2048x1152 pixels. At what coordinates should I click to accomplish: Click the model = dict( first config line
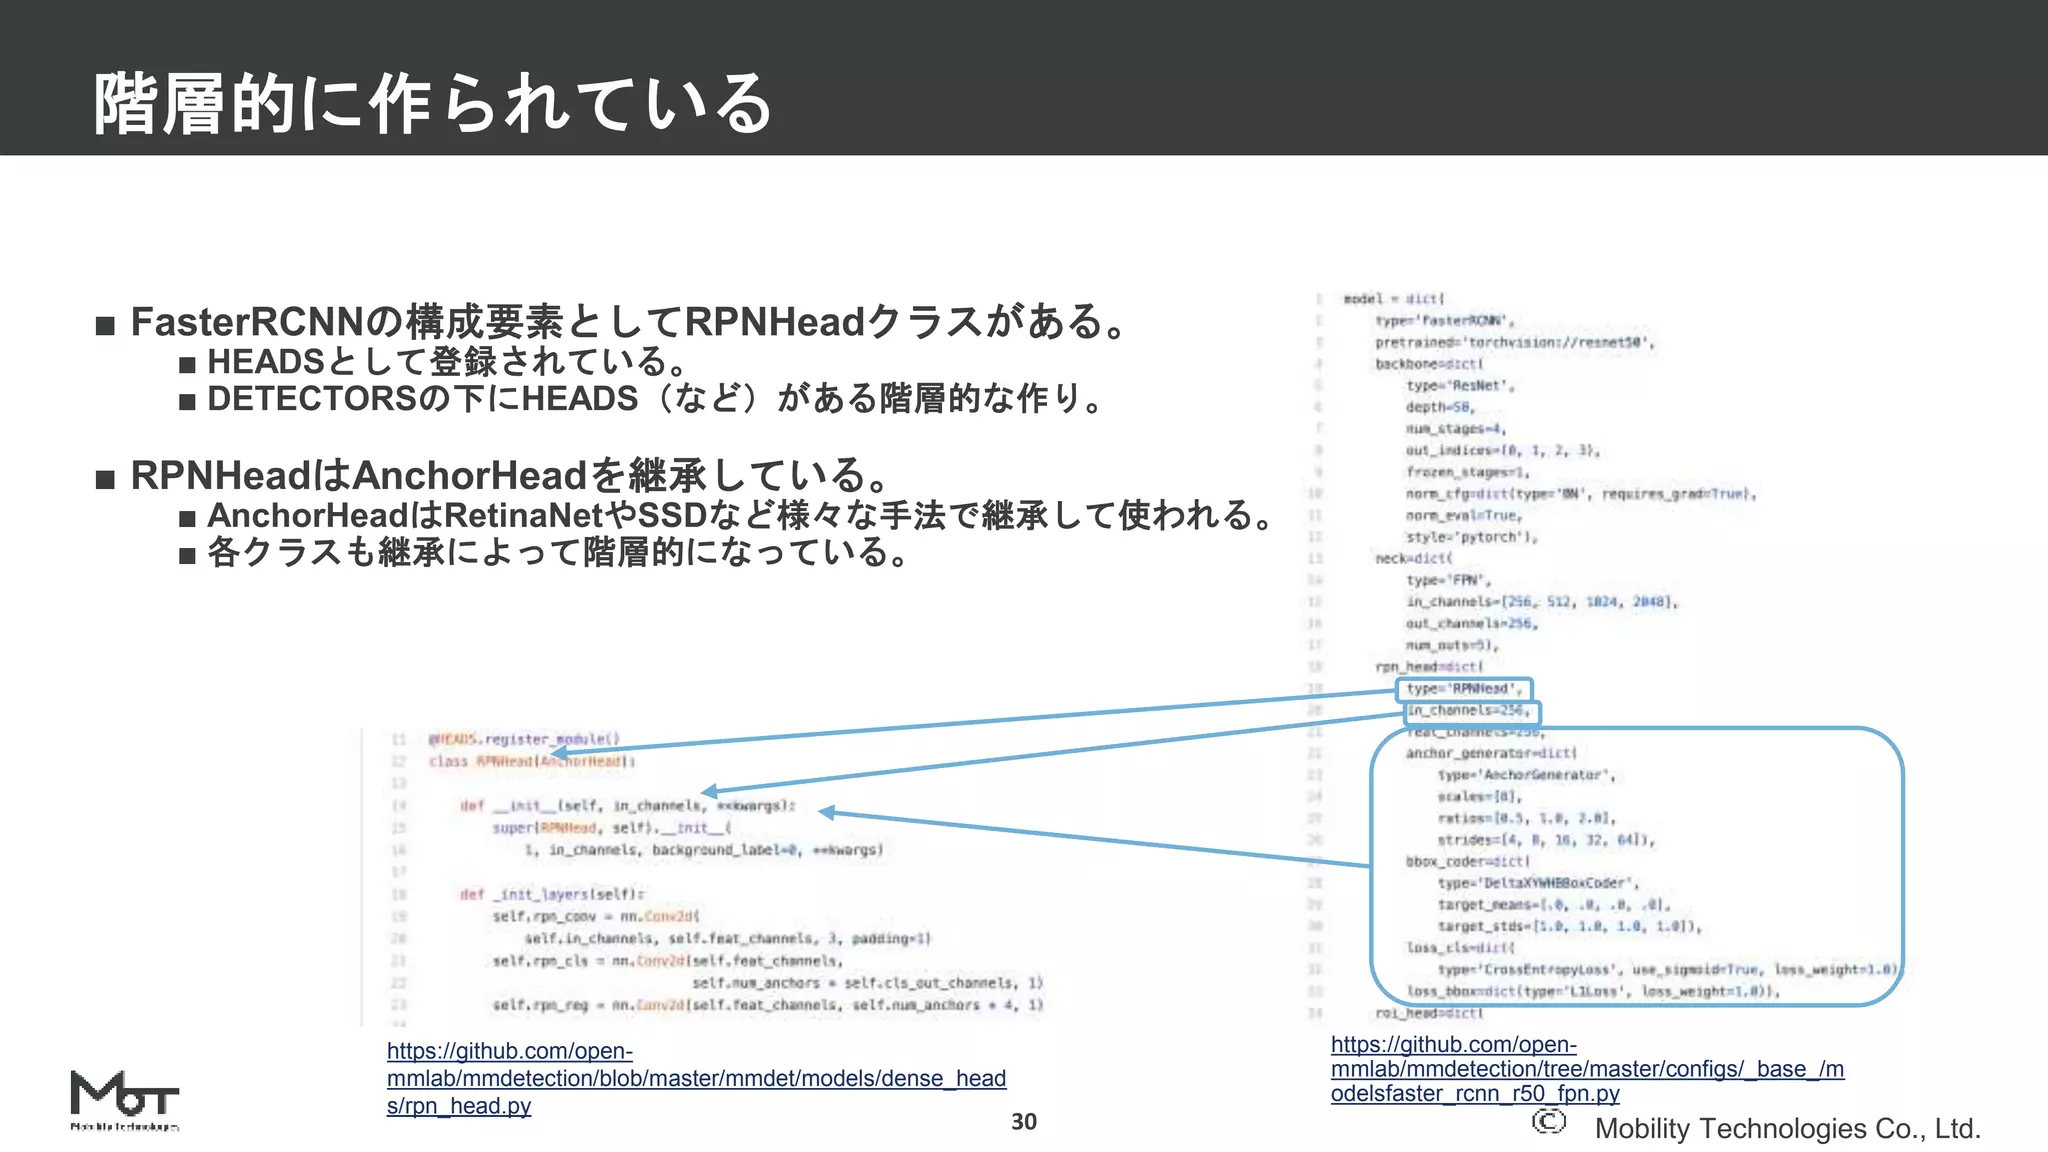[x=1394, y=299]
